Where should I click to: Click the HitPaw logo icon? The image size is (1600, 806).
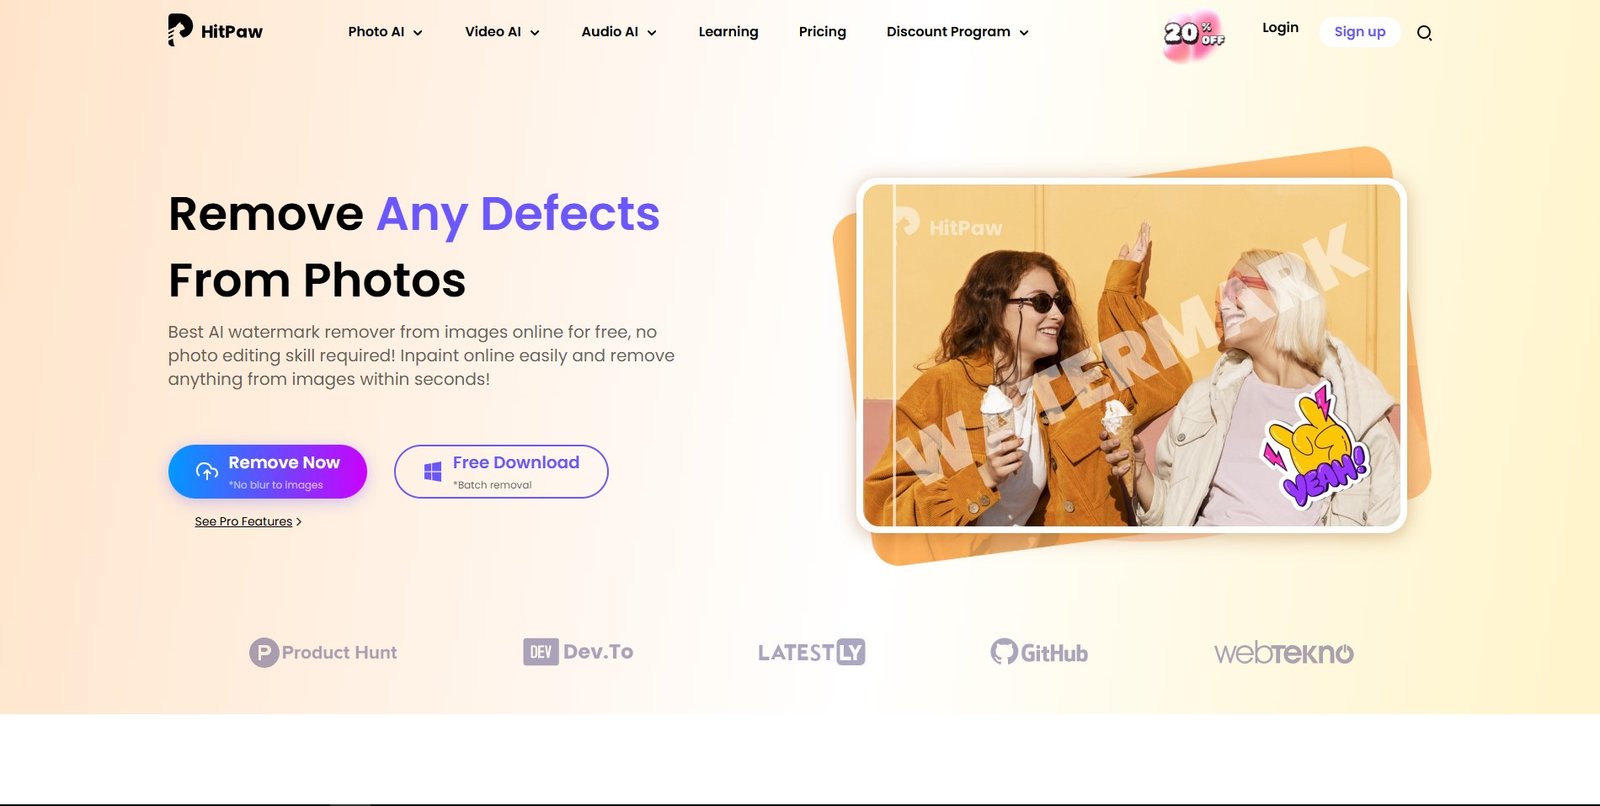pos(180,30)
